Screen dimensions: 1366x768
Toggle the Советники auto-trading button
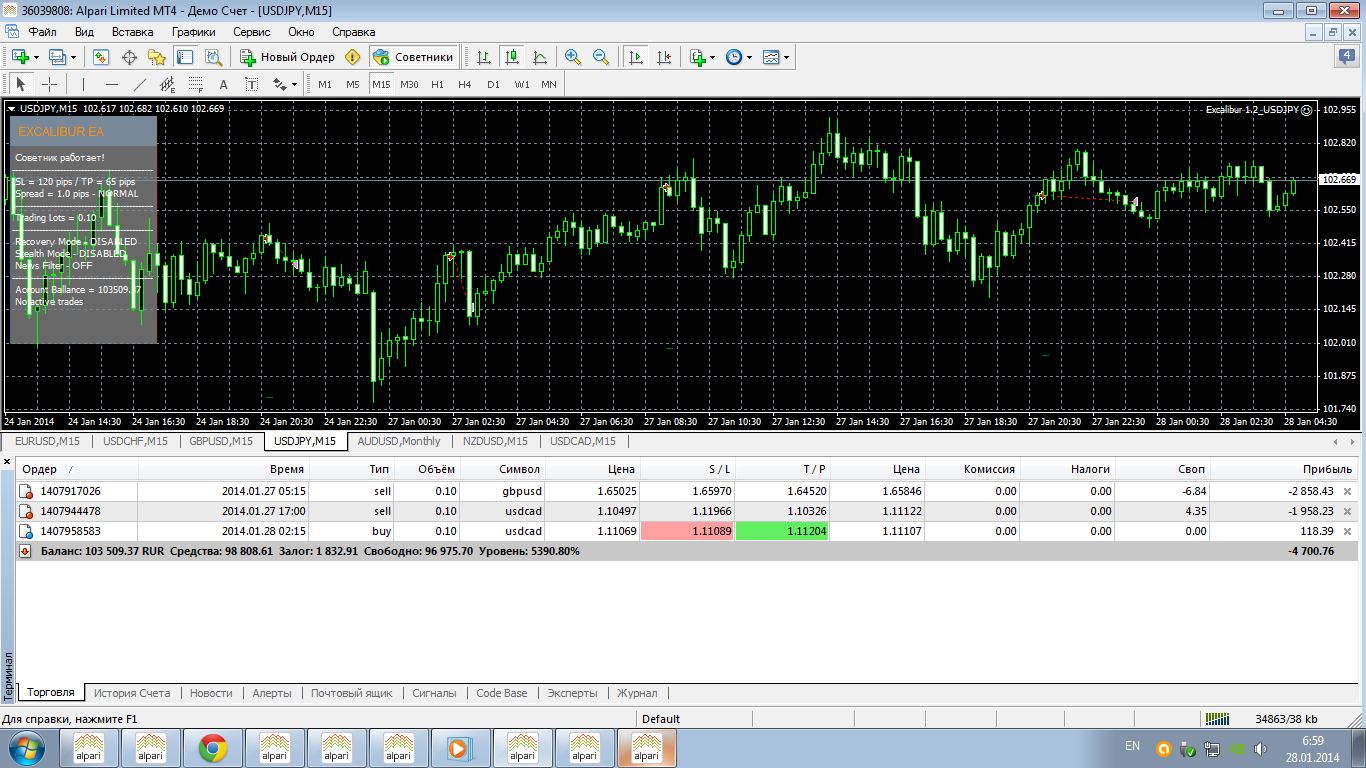click(x=414, y=57)
